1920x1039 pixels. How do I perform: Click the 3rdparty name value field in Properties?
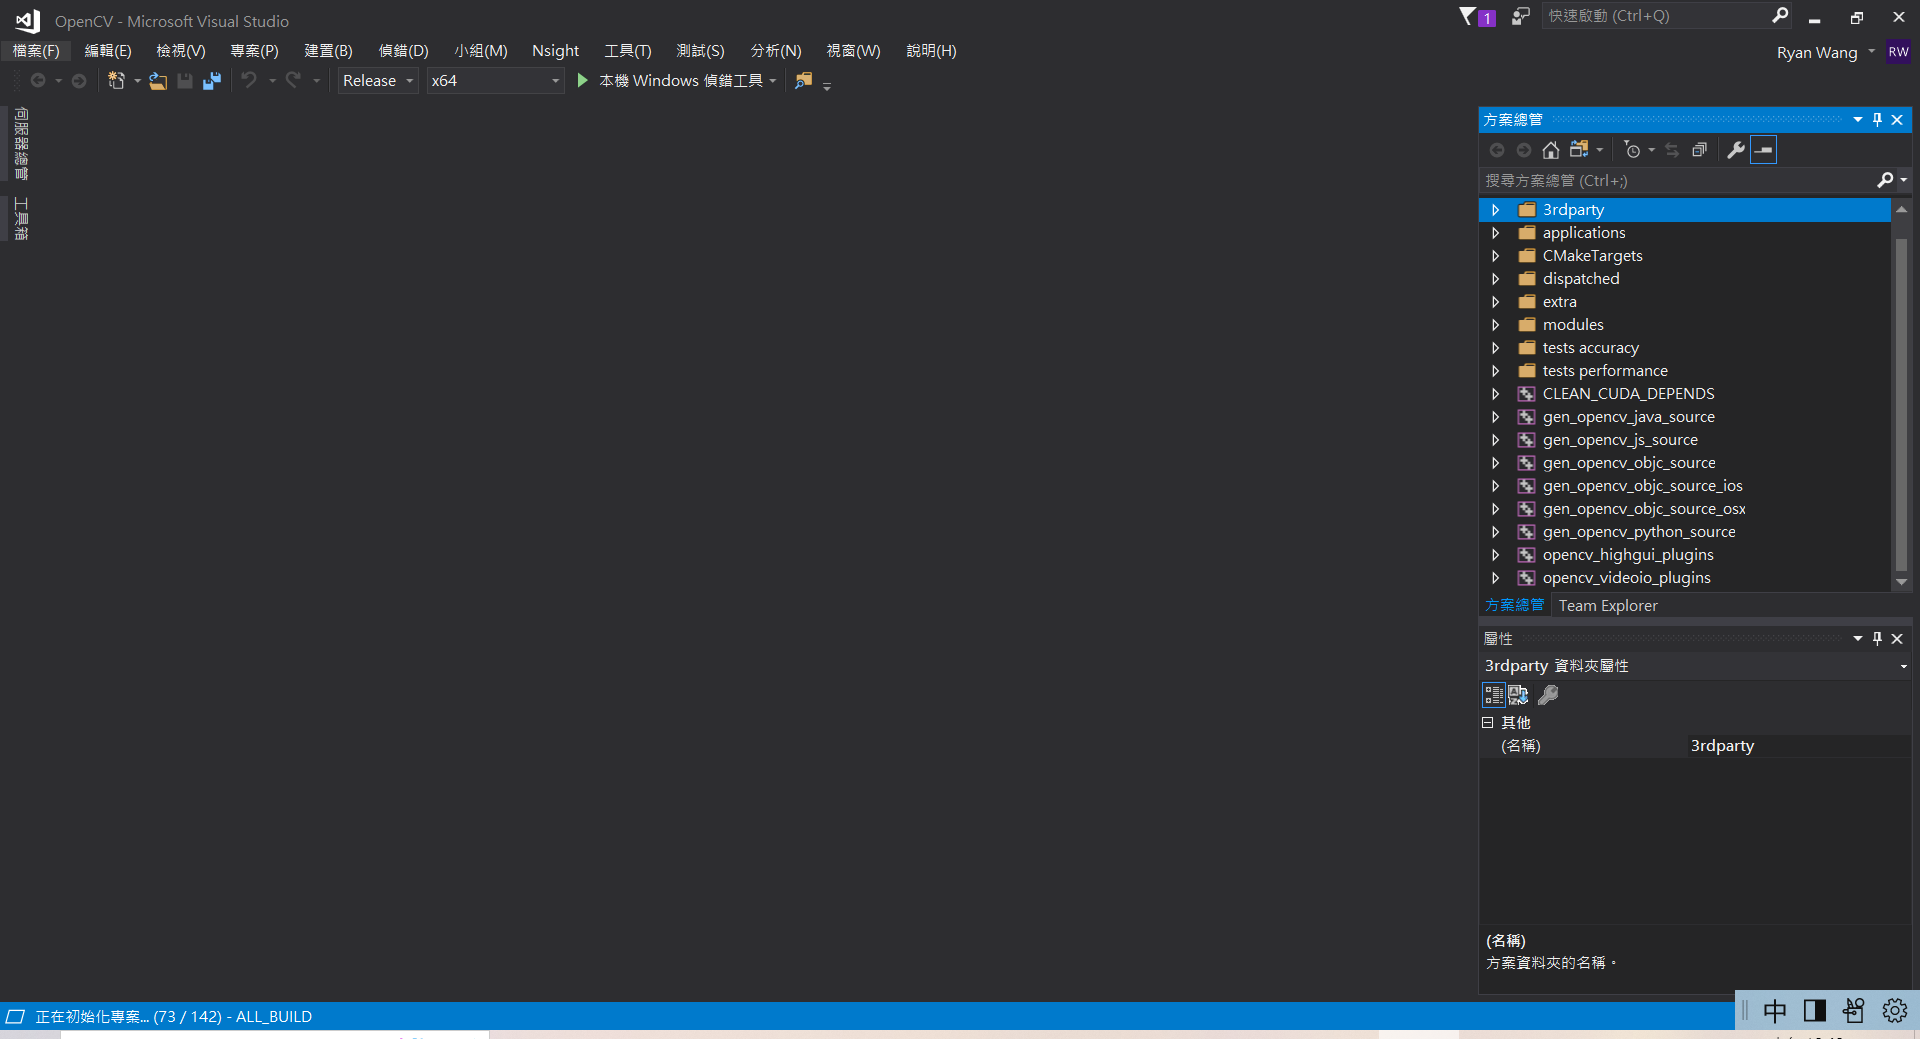(x=1798, y=746)
